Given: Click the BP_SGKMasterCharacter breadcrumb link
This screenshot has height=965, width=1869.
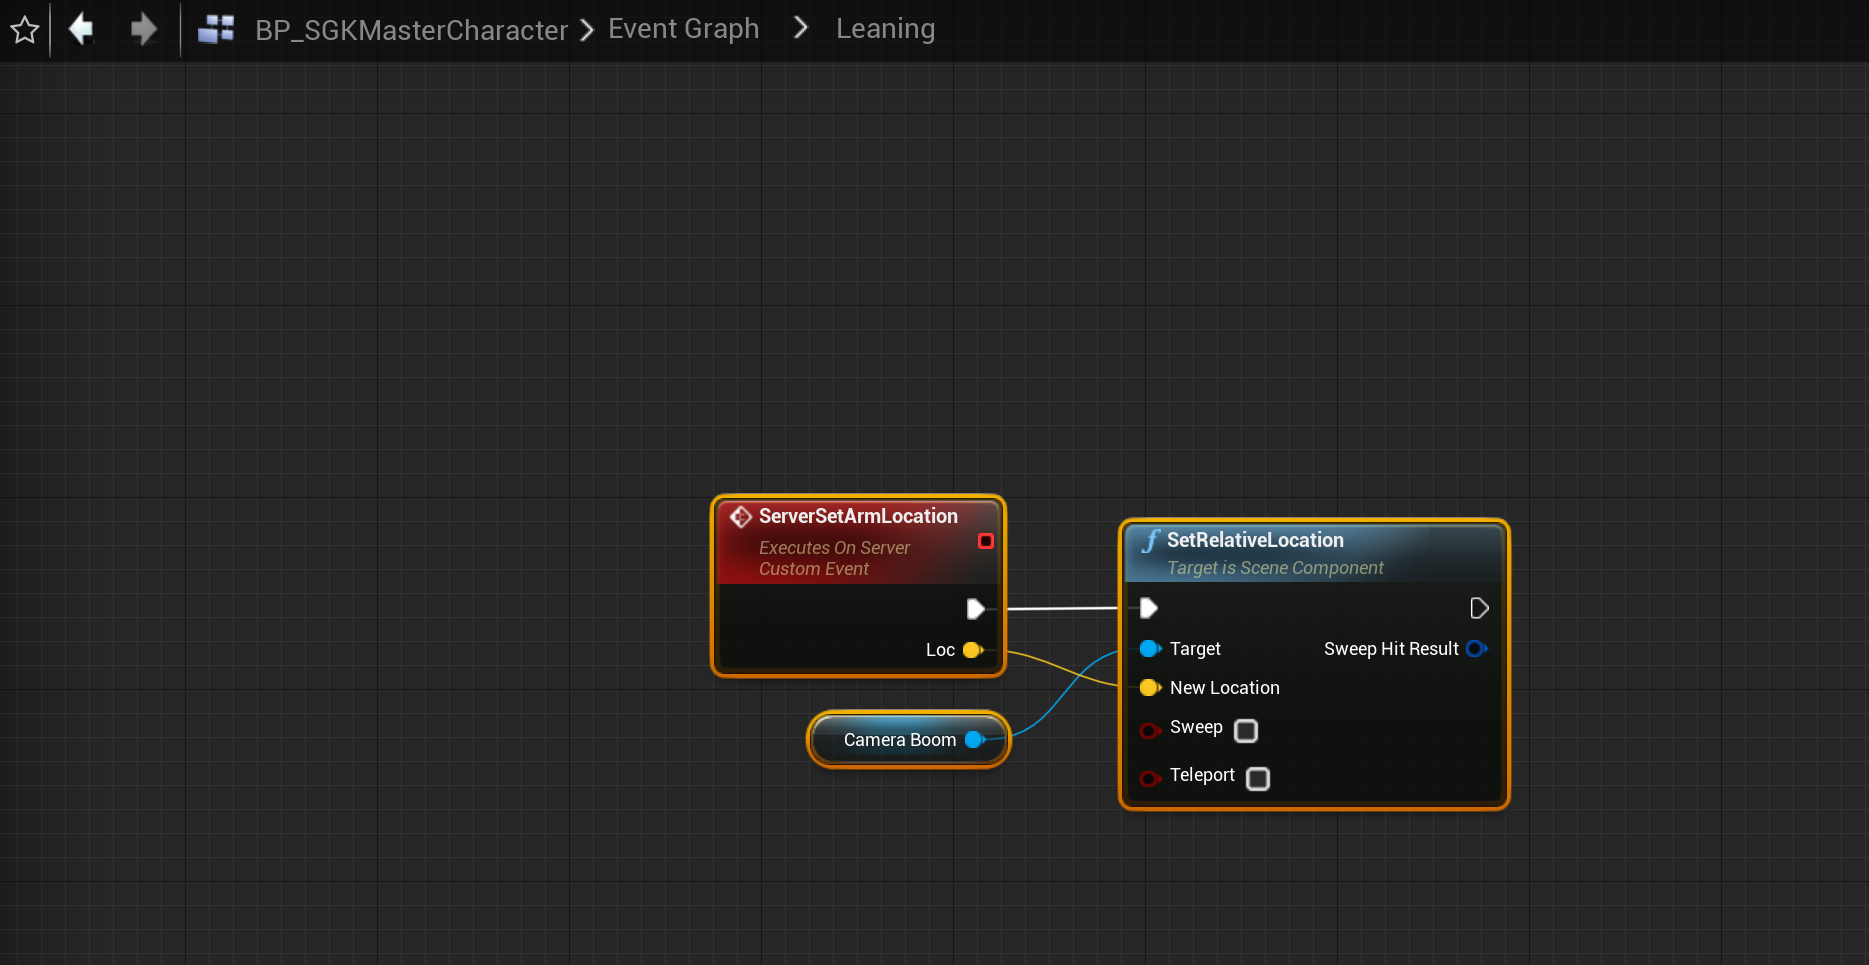Looking at the screenshot, I should click(x=411, y=30).
